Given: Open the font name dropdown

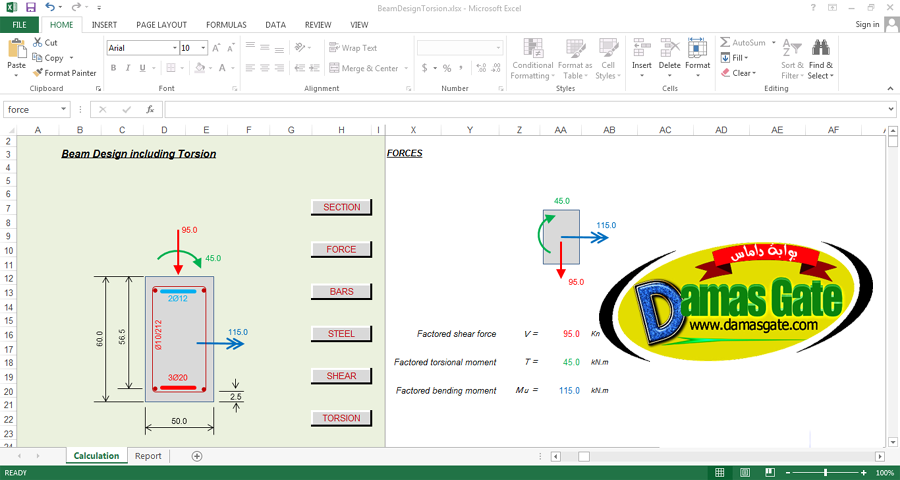Looking at the screenshot, I should click(175, 48).
